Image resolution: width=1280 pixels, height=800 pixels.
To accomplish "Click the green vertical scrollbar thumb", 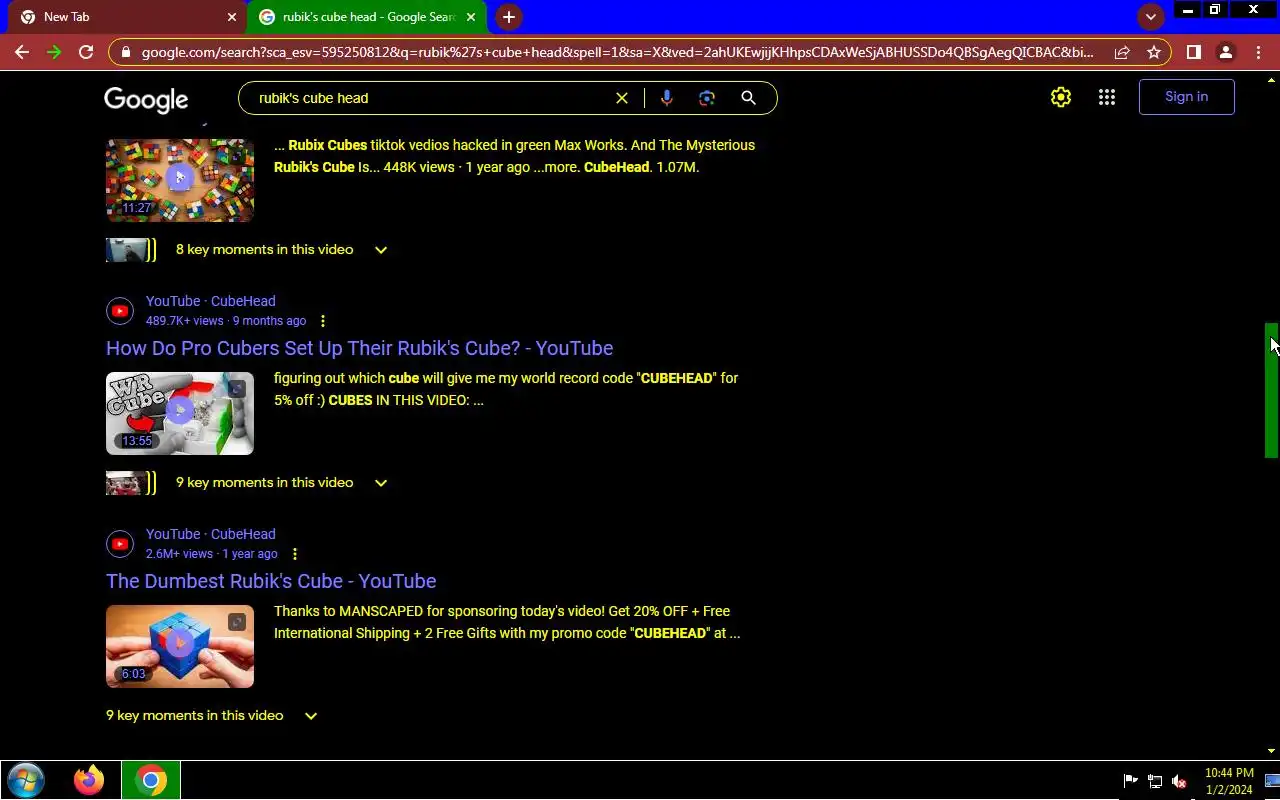I will point(1272,390).
